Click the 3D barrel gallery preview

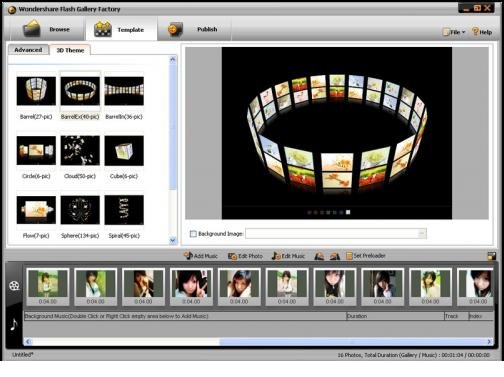(x=337, y=133)
